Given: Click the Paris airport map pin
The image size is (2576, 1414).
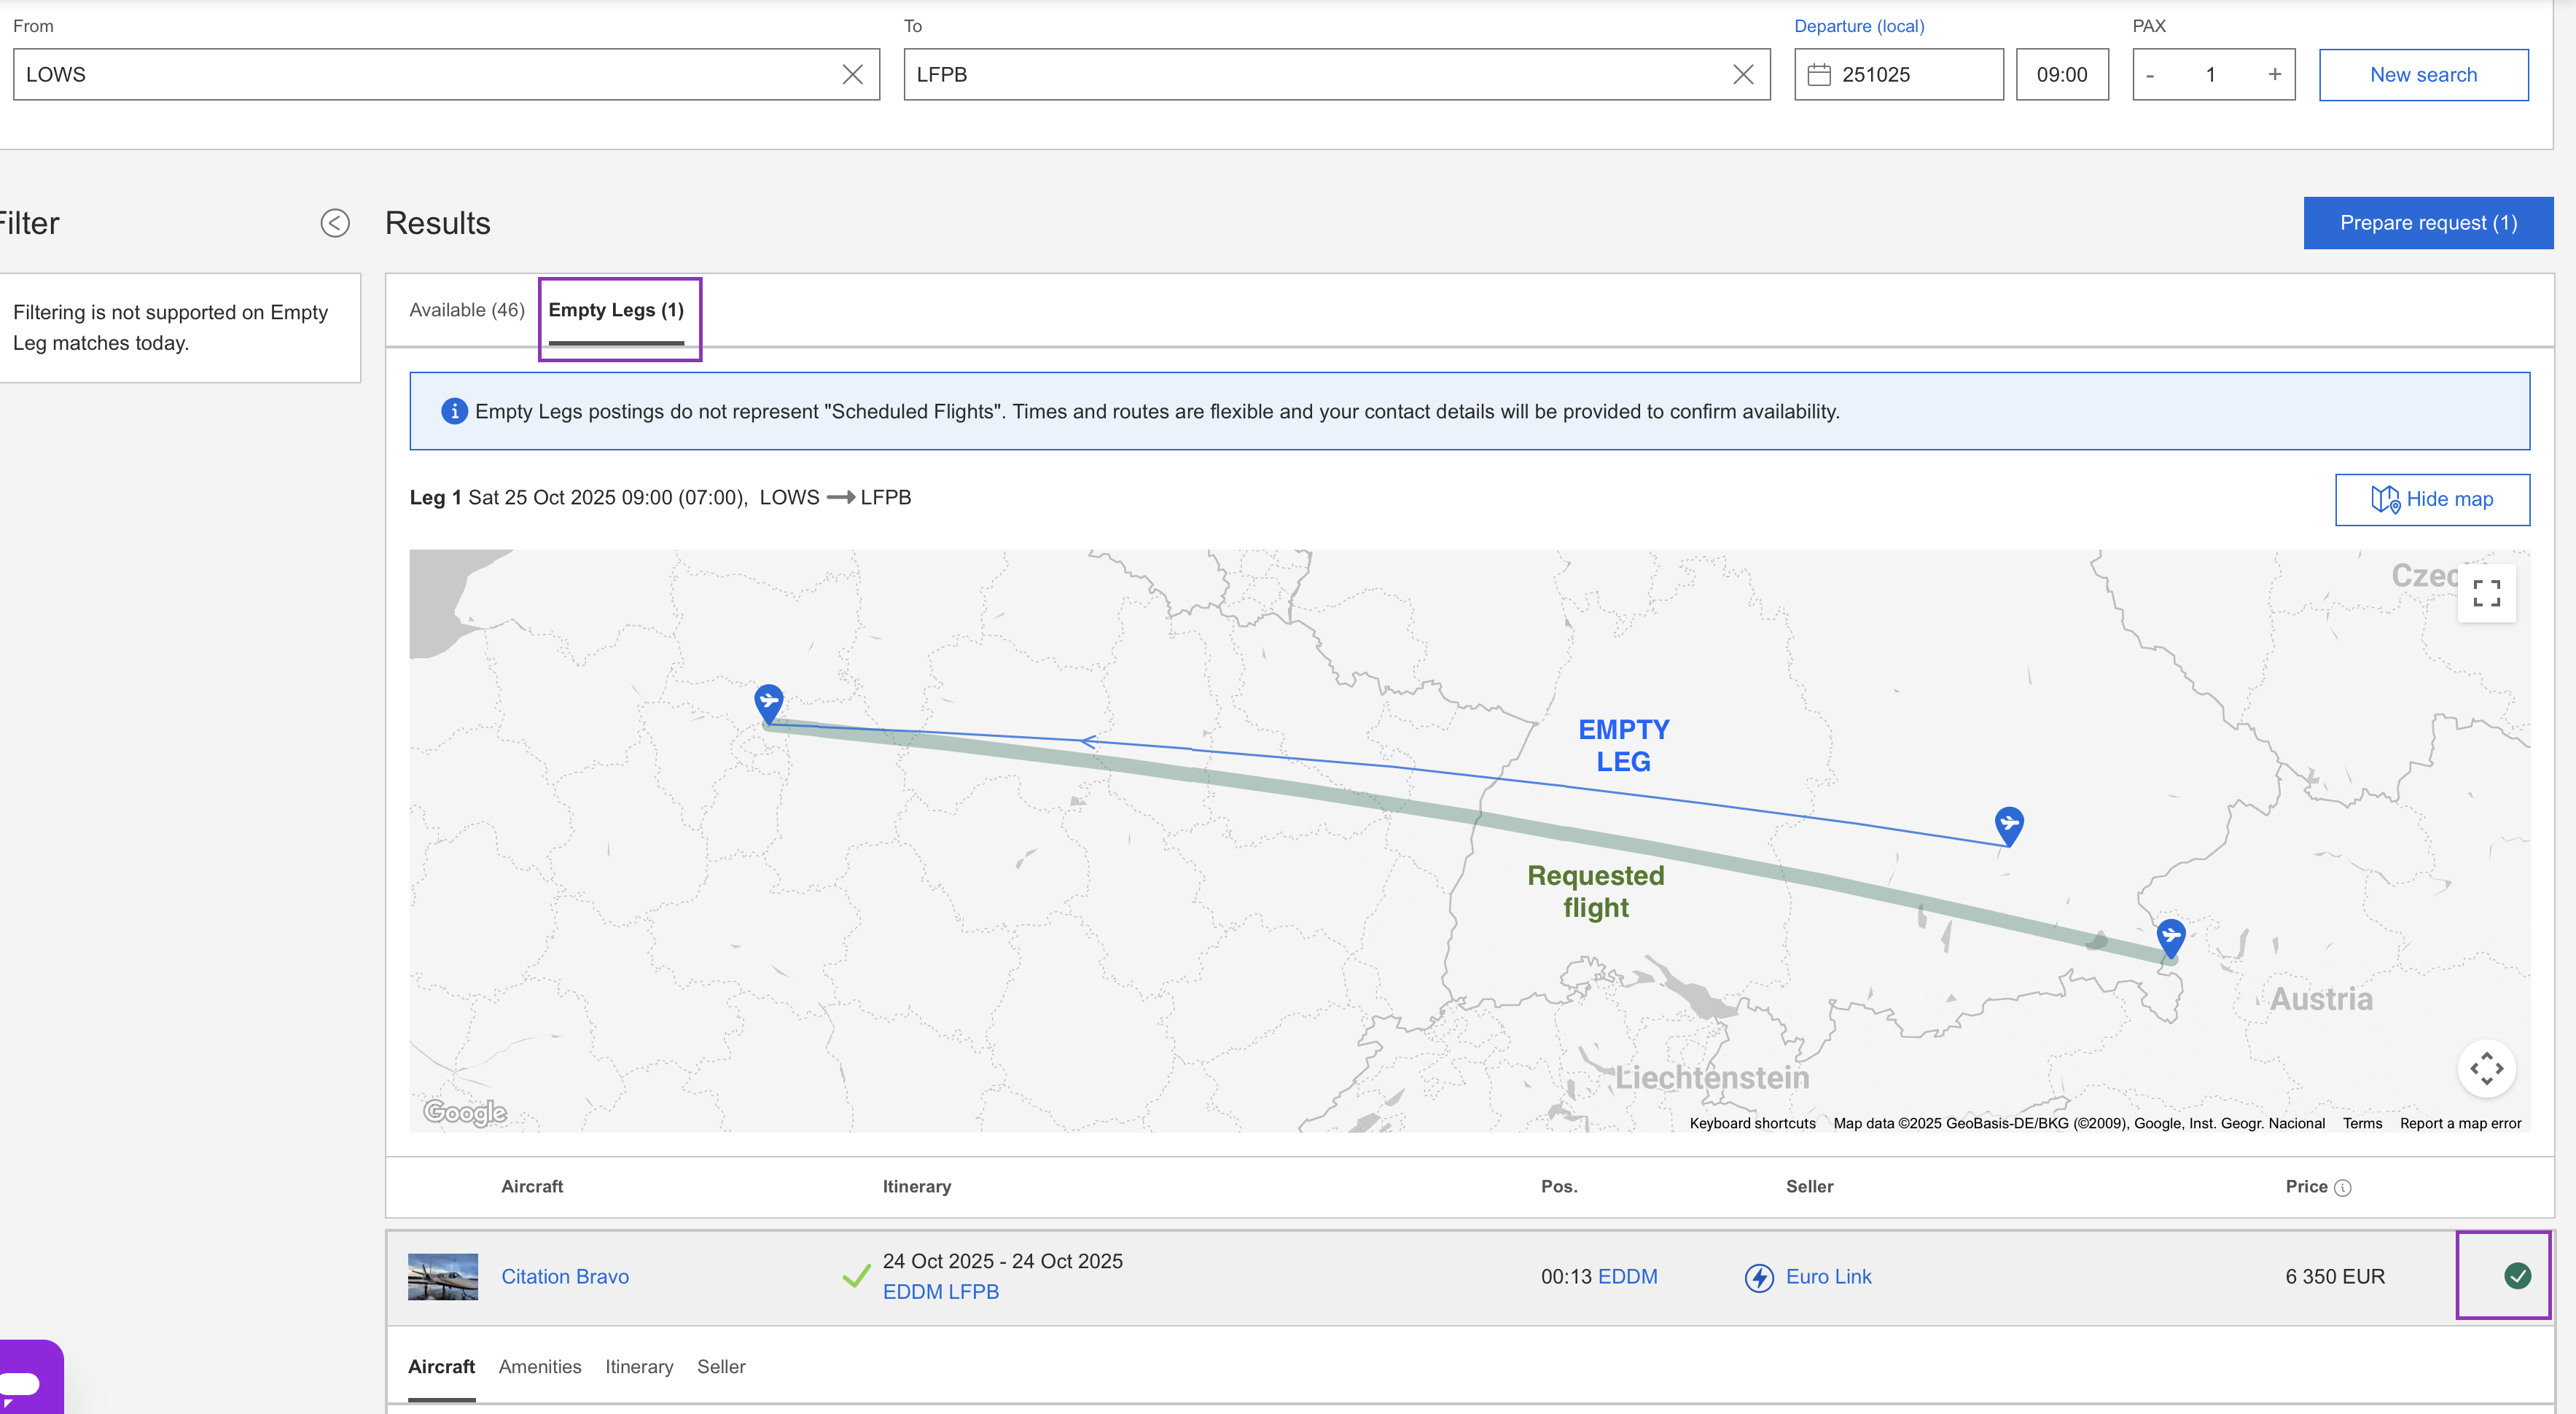Looking at the screenshot, I should [768, 700].
